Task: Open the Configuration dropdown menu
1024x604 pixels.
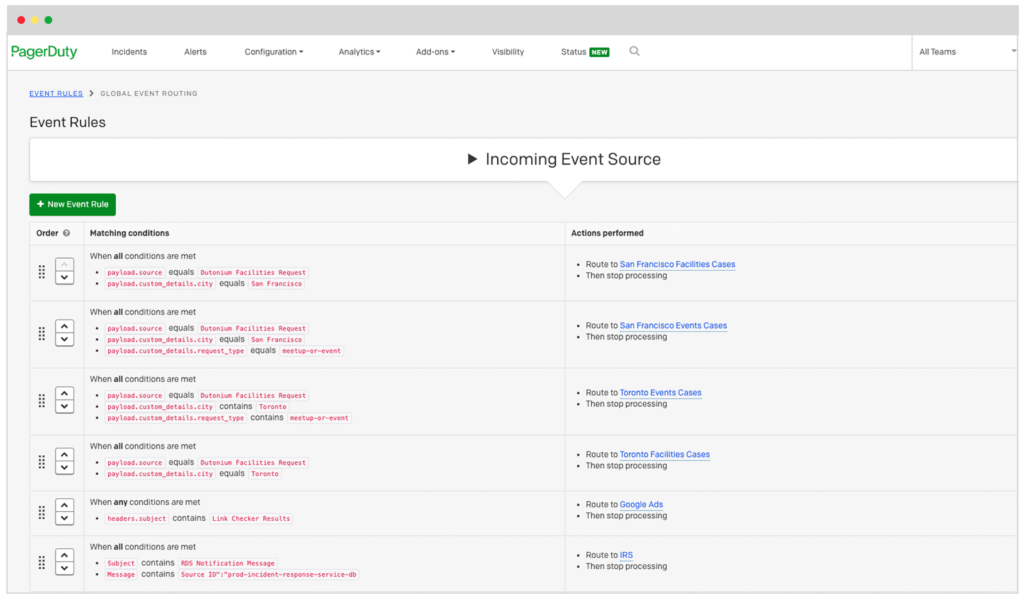Action: tap(274, 52)
